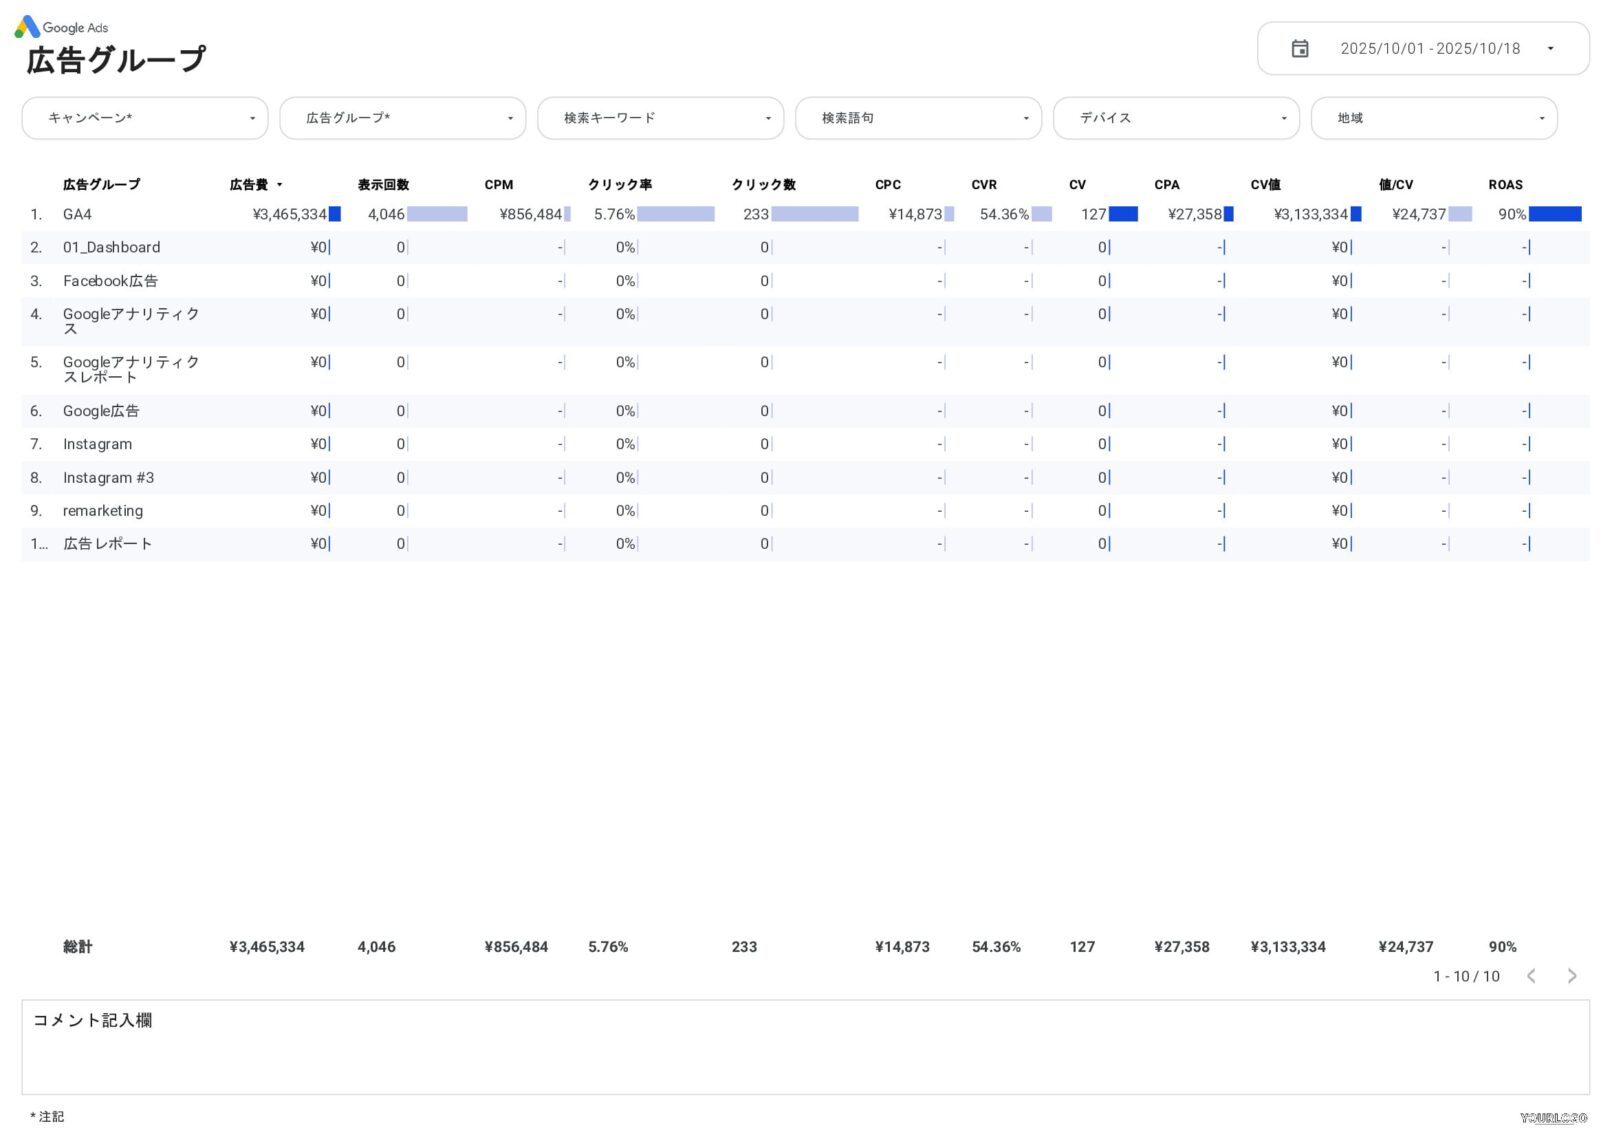
Task: Go to next page of table results
Action: 1571,976
